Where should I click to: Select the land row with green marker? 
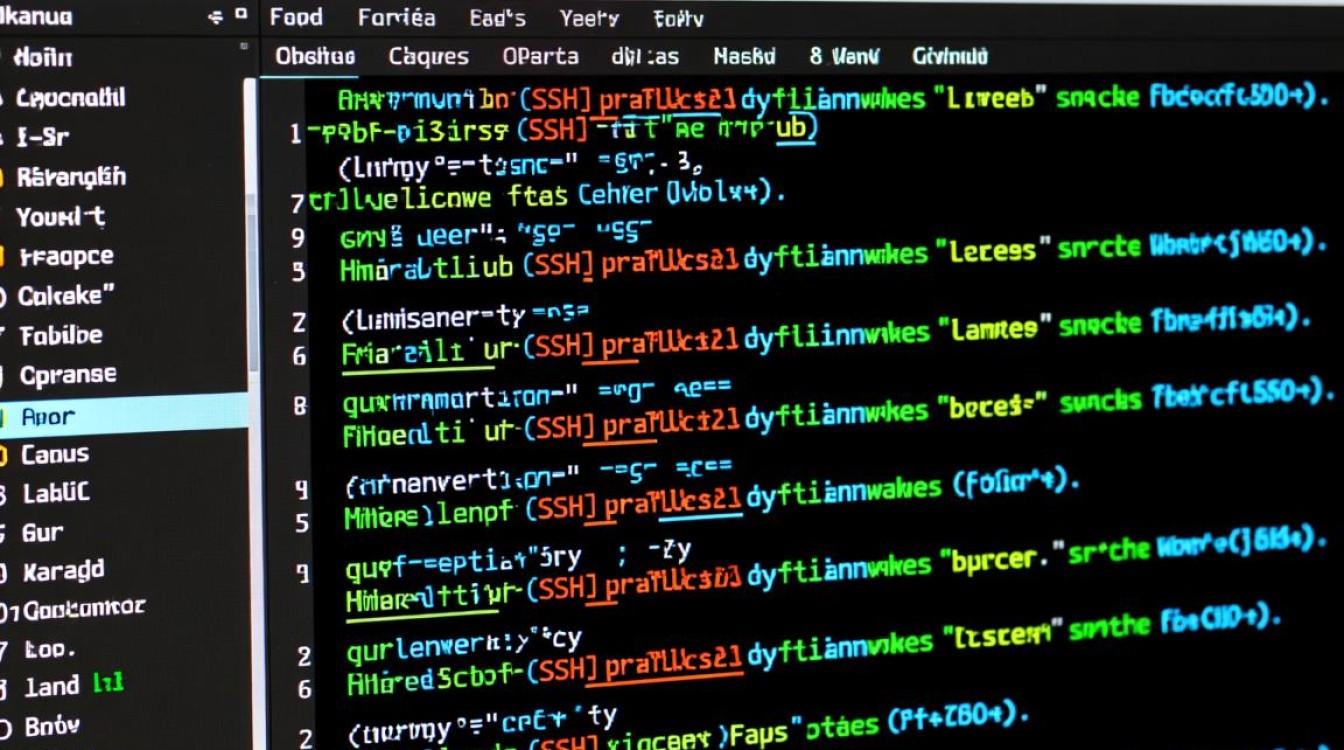pyautogui.click(x=73, y=686)
